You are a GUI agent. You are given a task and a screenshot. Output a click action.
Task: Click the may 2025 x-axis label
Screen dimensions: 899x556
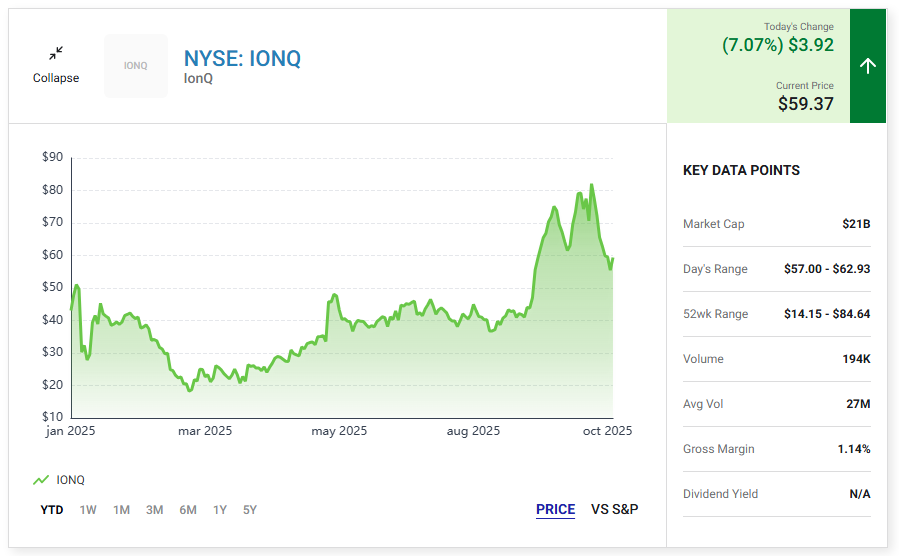[339, 431]
